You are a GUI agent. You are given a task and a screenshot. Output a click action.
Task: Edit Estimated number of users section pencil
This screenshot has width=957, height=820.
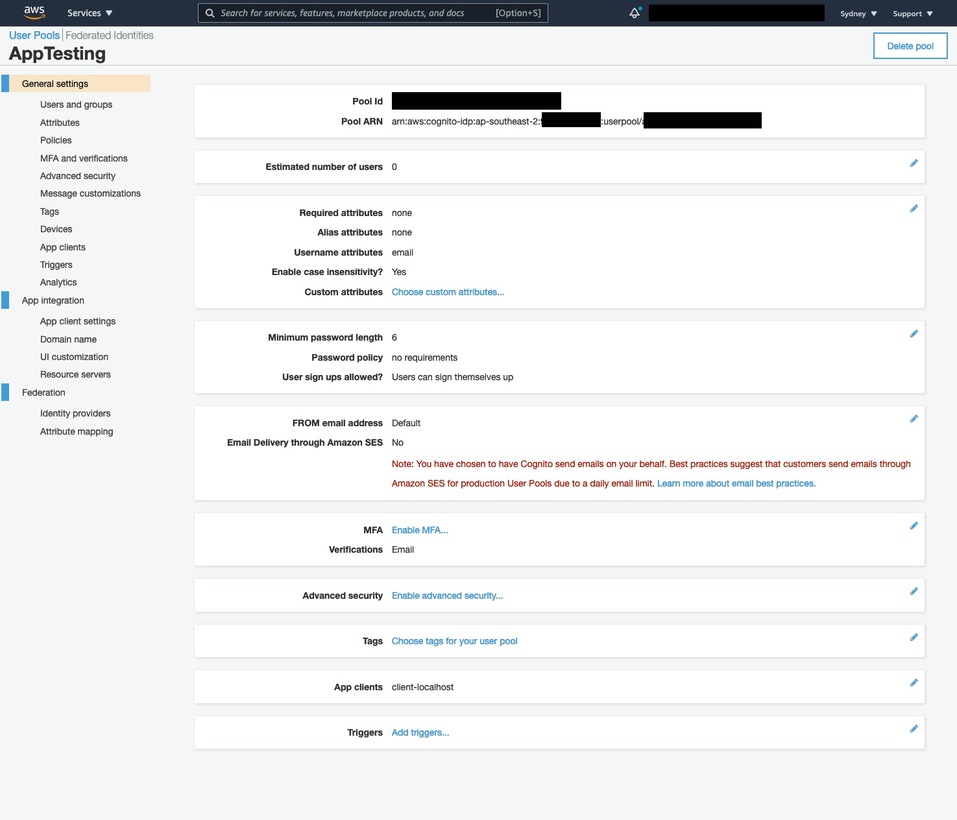(x=913, y=163)
